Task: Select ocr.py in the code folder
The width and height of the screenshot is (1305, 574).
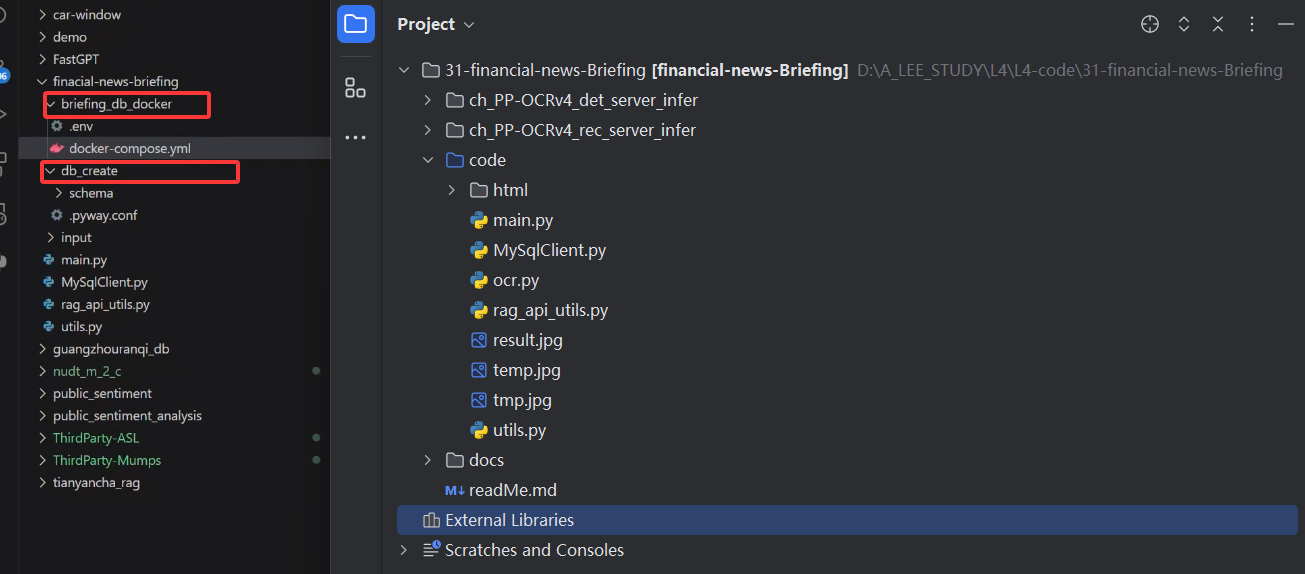Action: 516,280
